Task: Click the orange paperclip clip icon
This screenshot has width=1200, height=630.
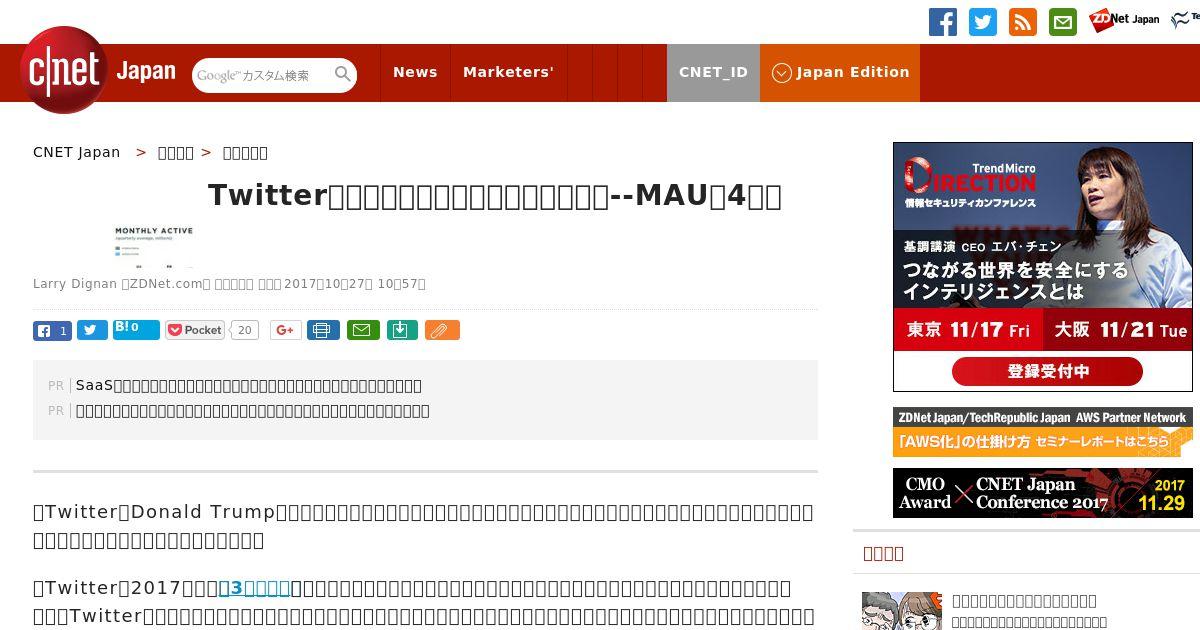Action: (442, 330)
